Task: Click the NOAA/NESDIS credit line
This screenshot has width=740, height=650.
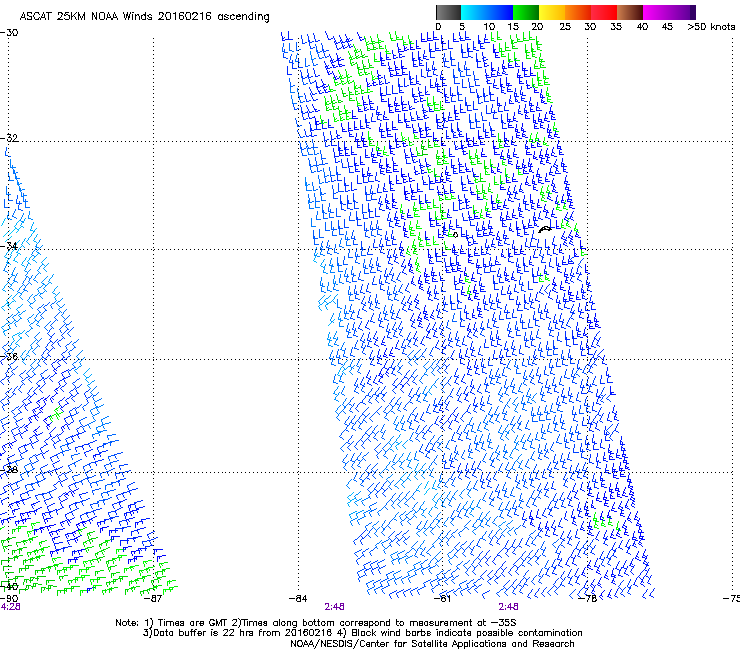Action: [x=432, y=644]
